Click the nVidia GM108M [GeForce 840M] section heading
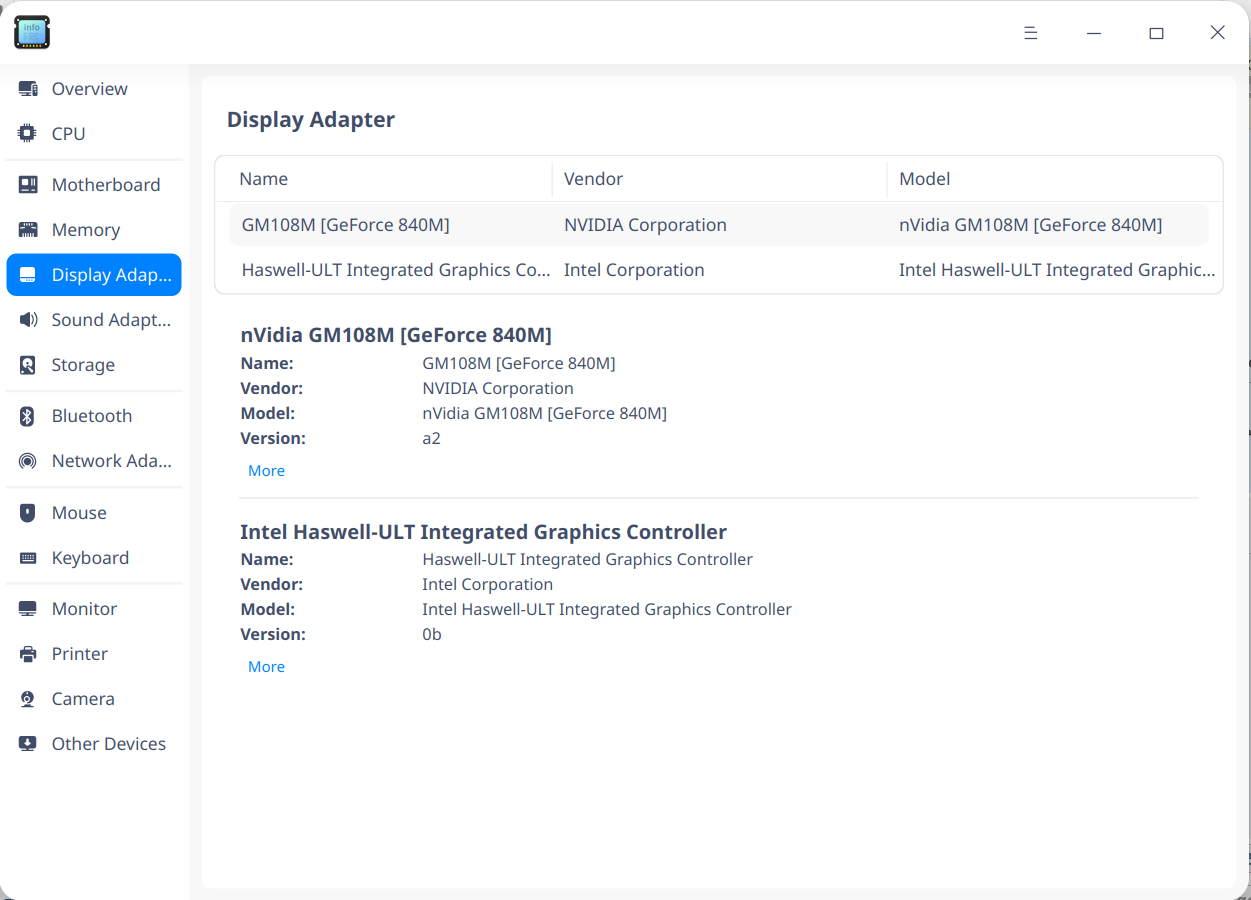 point(396,335)
